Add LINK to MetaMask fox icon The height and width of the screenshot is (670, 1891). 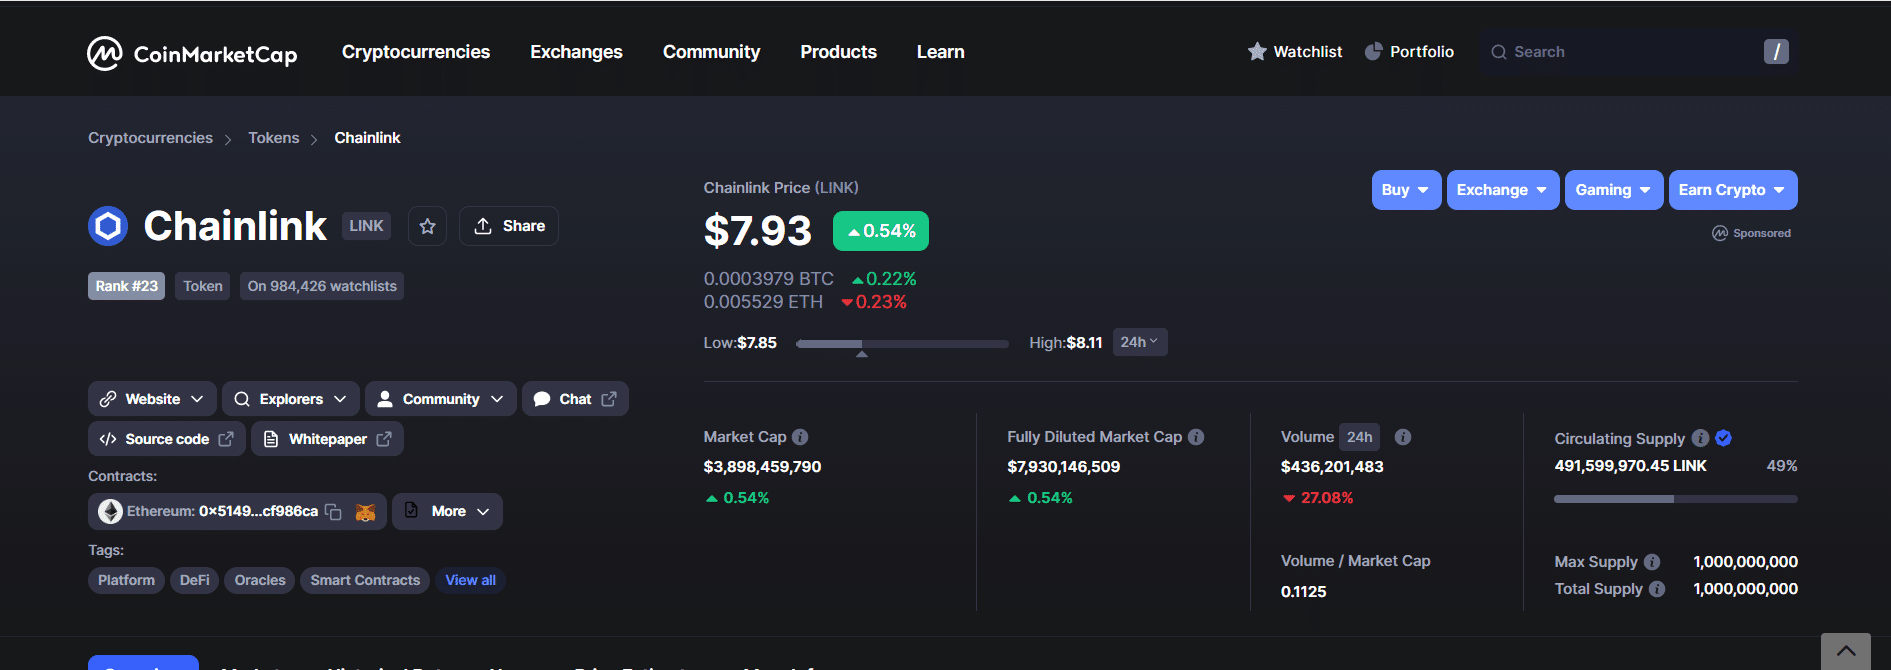365,512
